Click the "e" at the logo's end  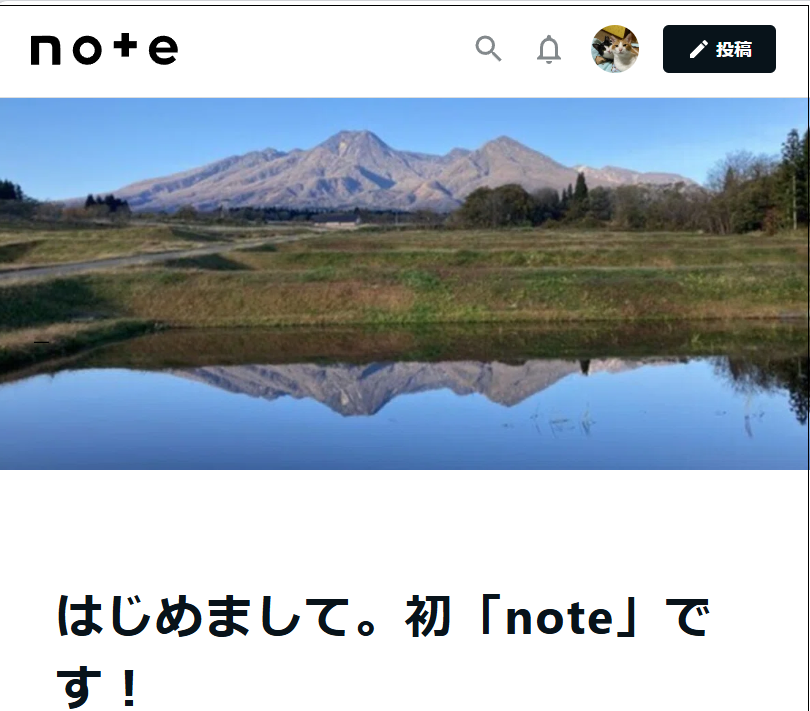164,51
